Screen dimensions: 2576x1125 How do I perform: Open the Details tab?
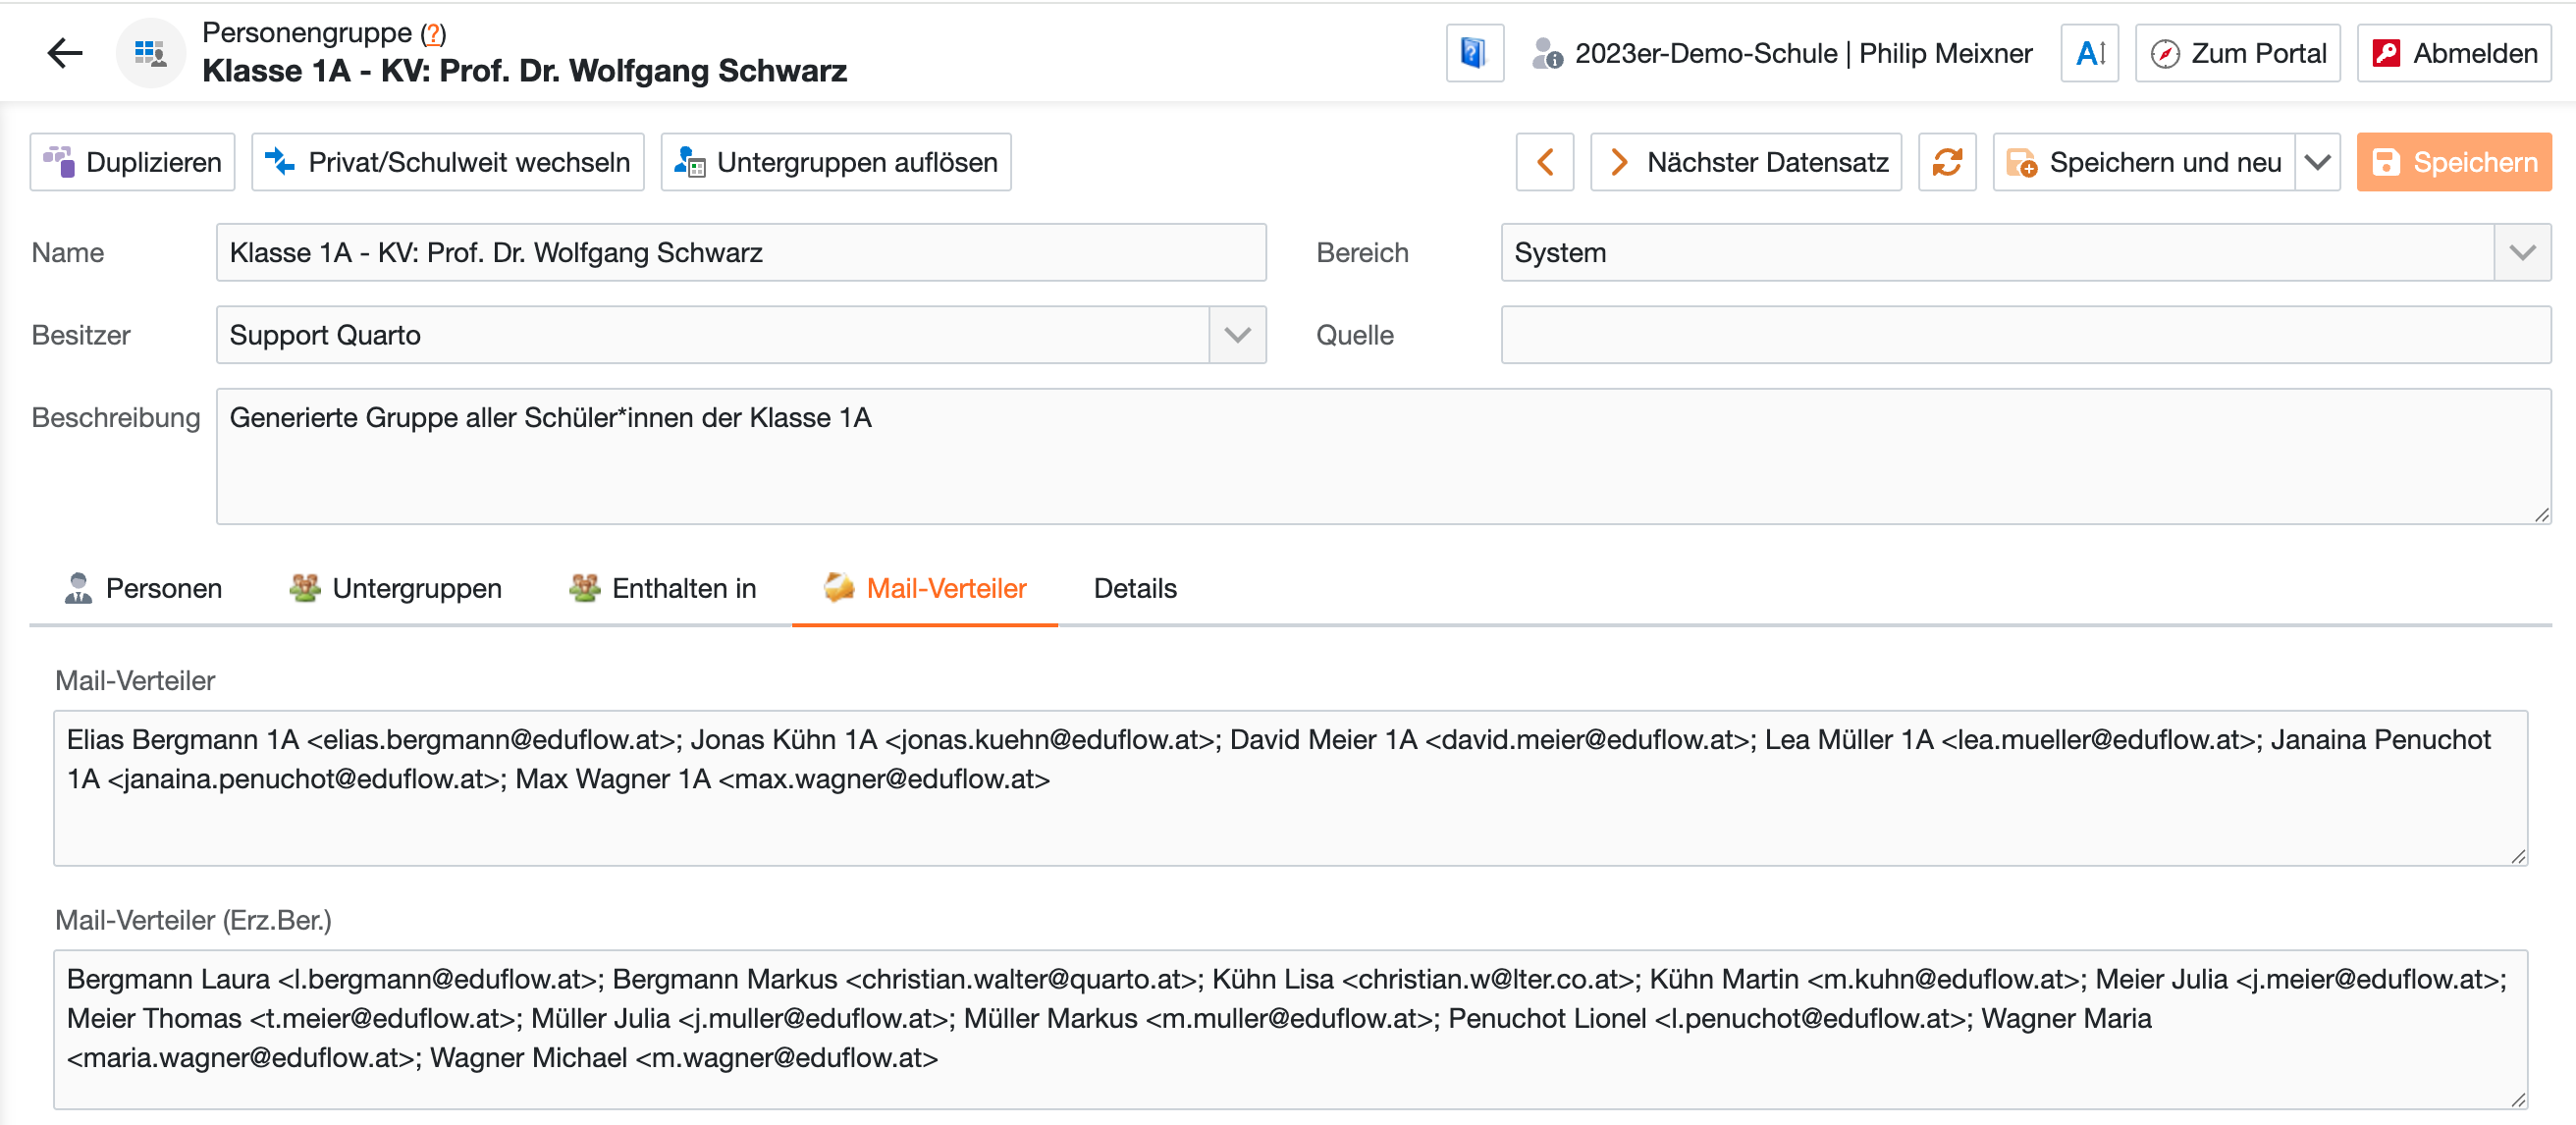1135,588
